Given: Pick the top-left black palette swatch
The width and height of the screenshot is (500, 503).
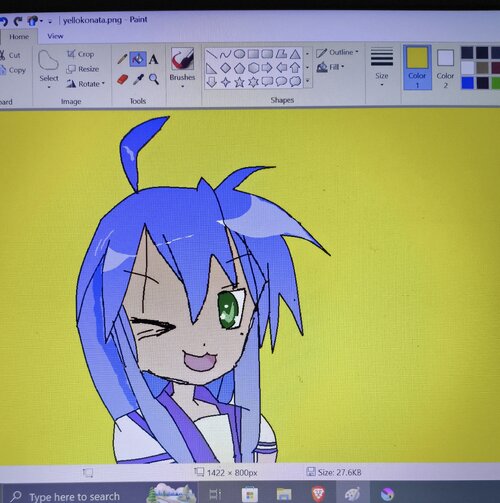Looking at the screenshot, I should coord(467,53).
